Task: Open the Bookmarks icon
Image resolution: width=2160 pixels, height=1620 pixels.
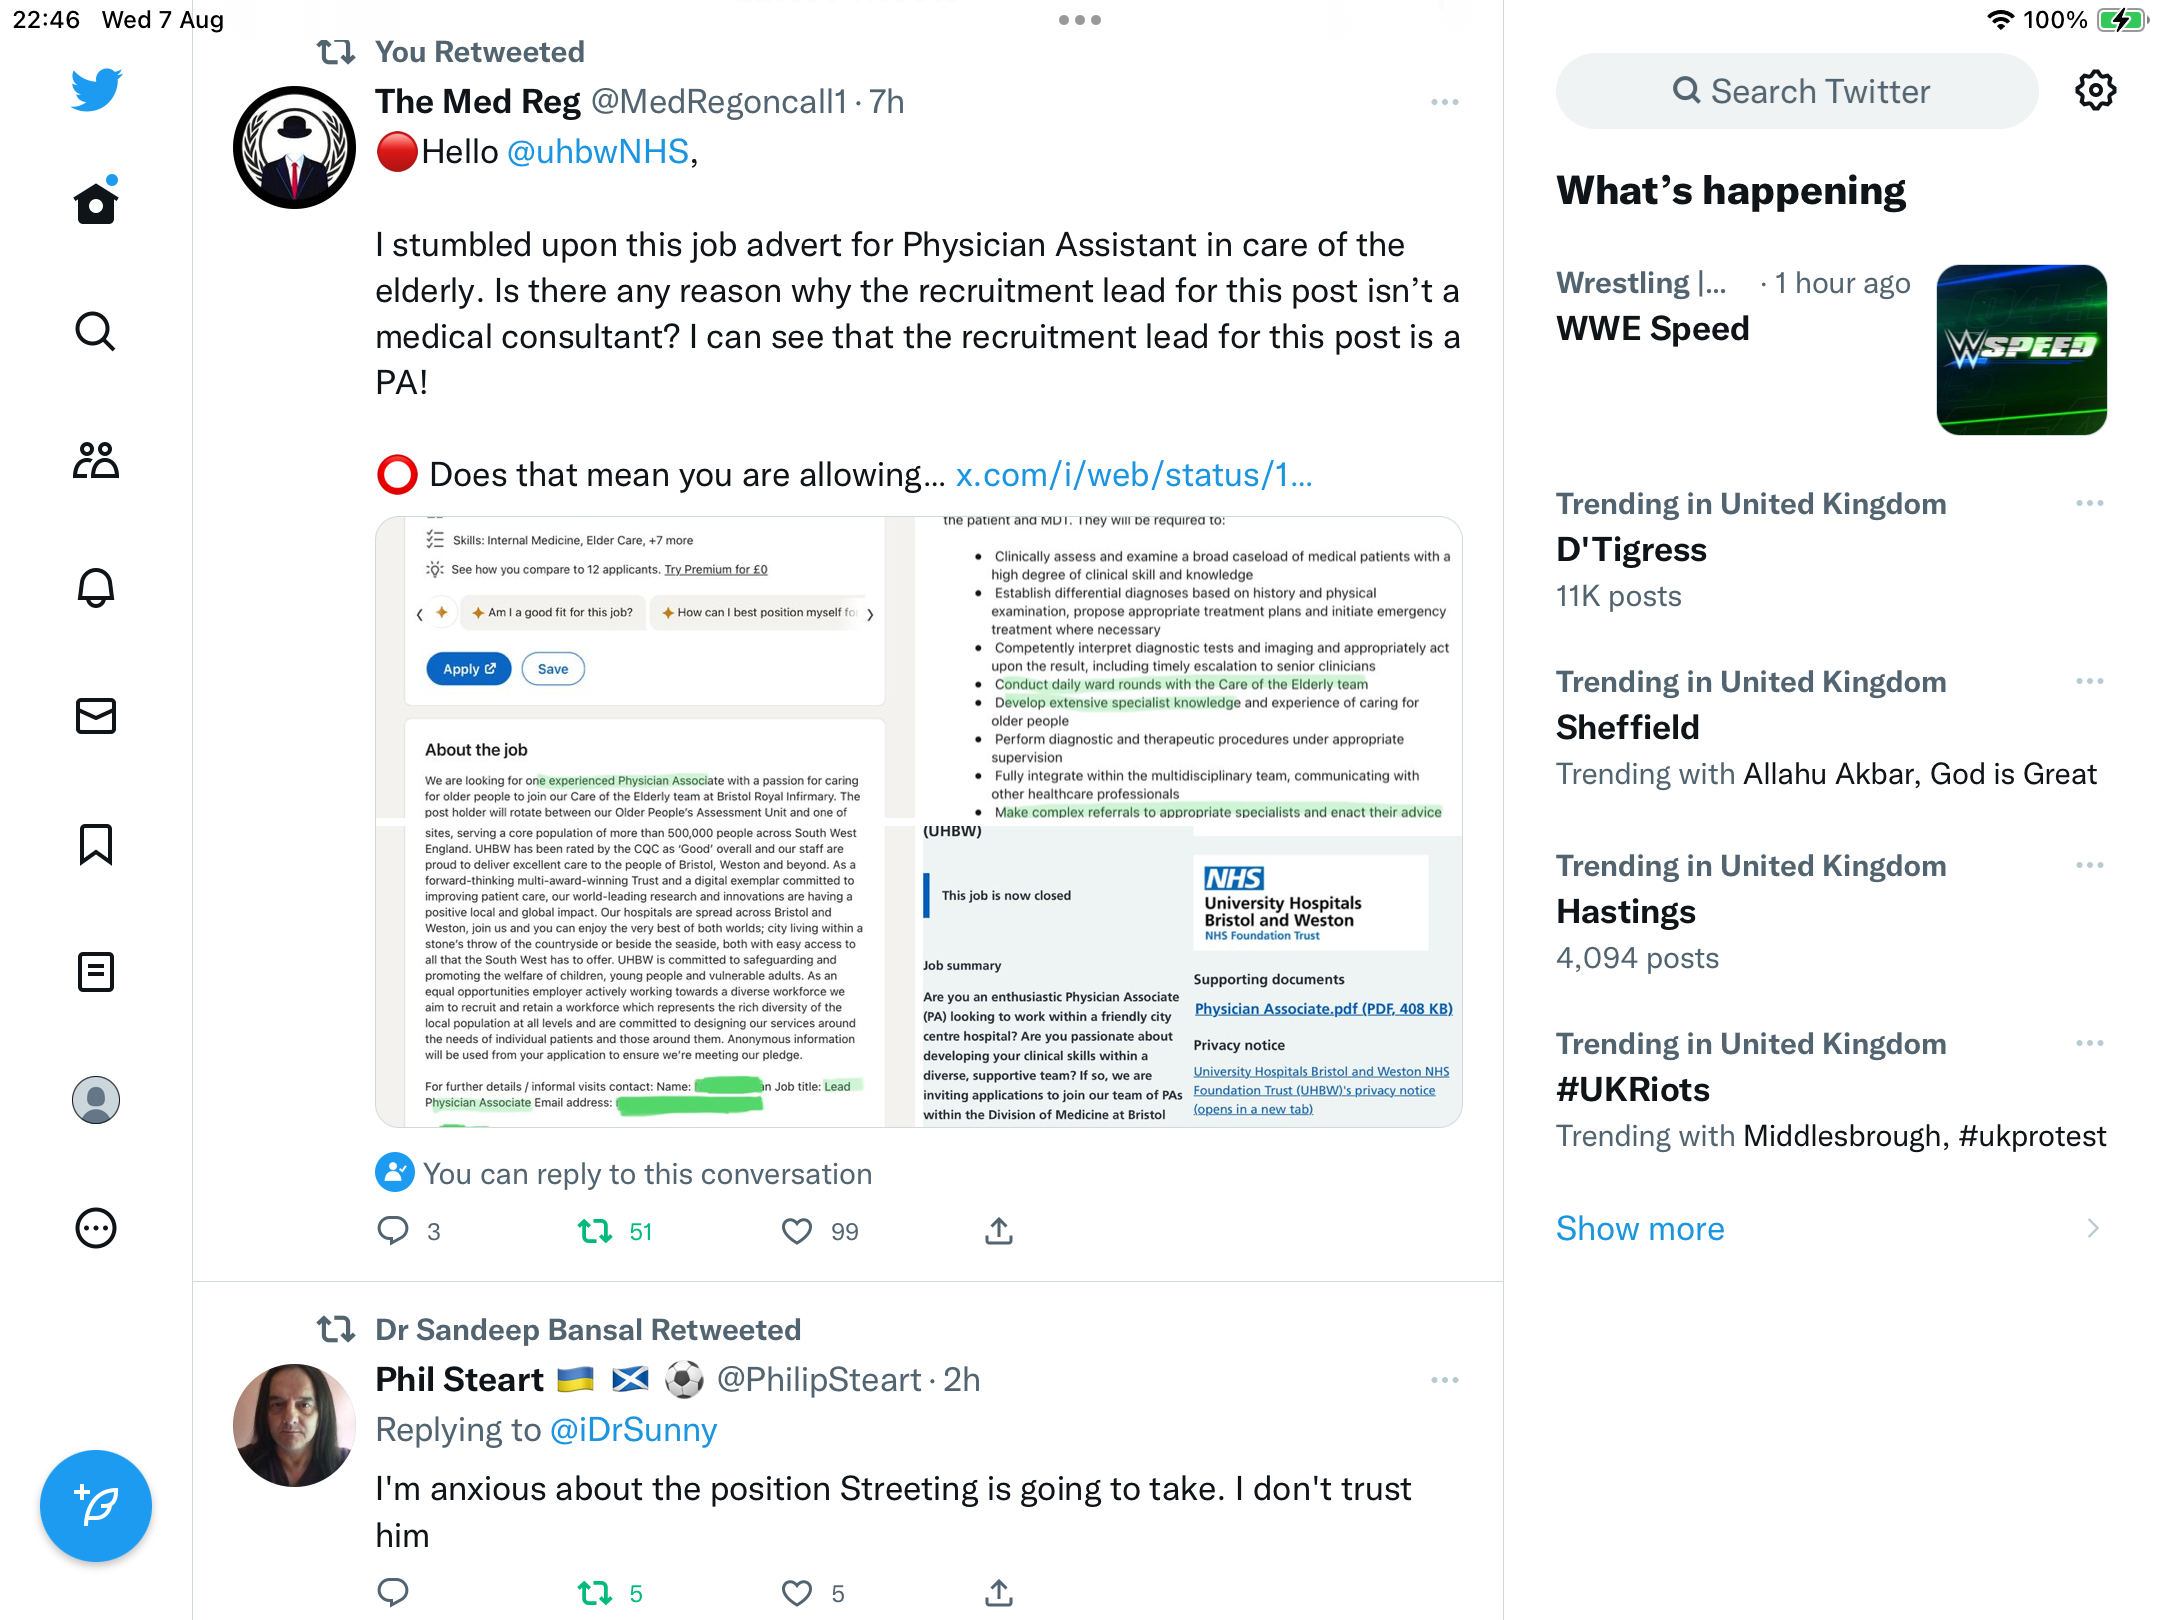Action: tap(96, 844)
